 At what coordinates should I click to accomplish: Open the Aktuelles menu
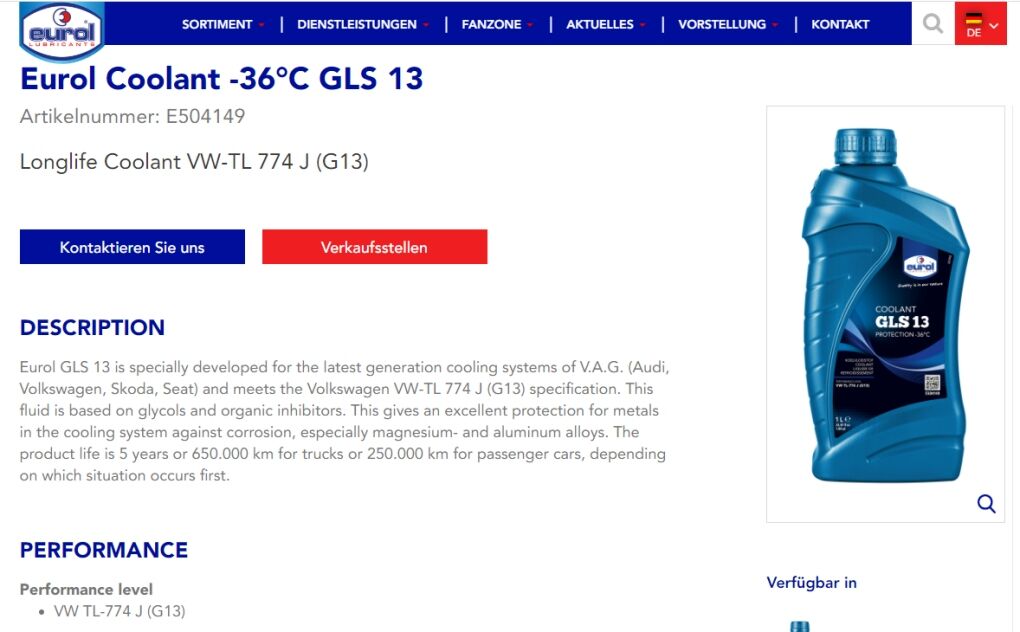click(x=599, y=24)
